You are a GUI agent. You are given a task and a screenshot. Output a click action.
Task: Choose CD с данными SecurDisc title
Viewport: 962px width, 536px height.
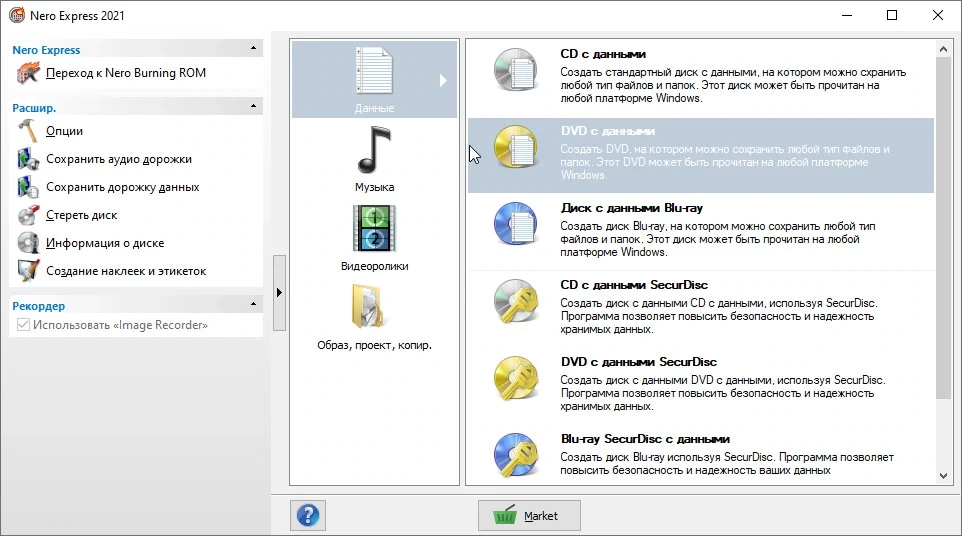(x=634, y=285)
